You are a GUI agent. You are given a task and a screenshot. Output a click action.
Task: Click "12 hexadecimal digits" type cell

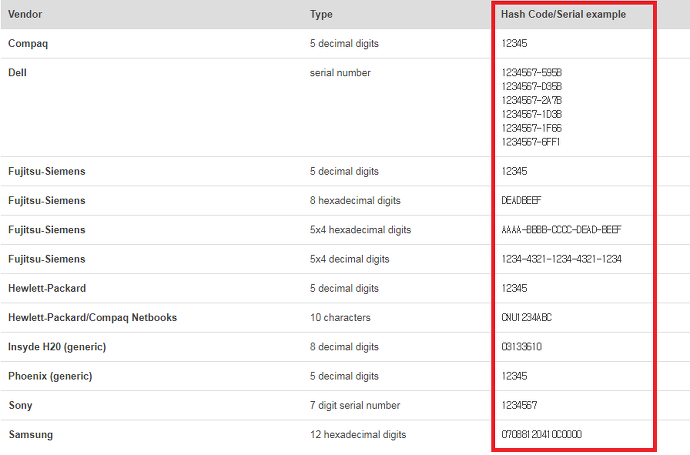(x=358, y=435)
